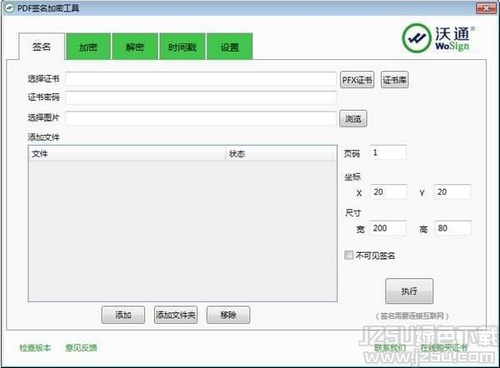Viewport: 500px width, 368px height.
Task: Click the app icon in title bar
Action: click(10, 8)
